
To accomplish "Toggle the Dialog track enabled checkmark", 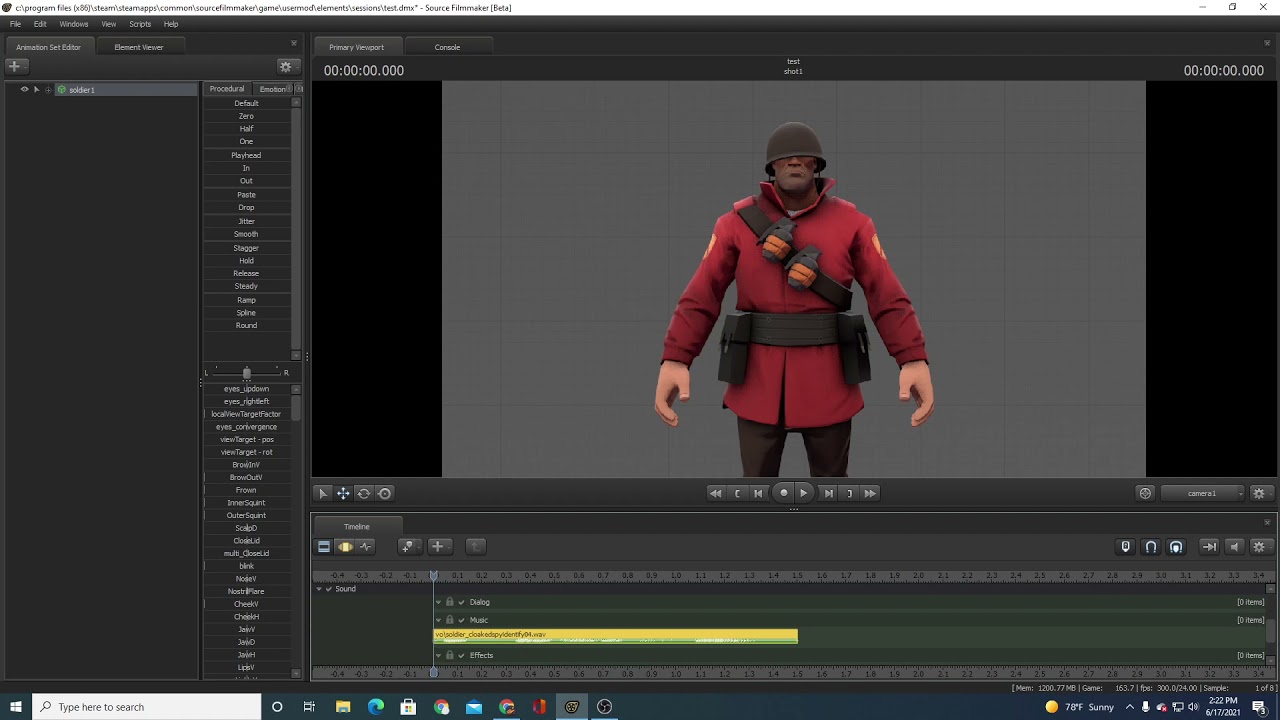I will click(x=461, y=602).
